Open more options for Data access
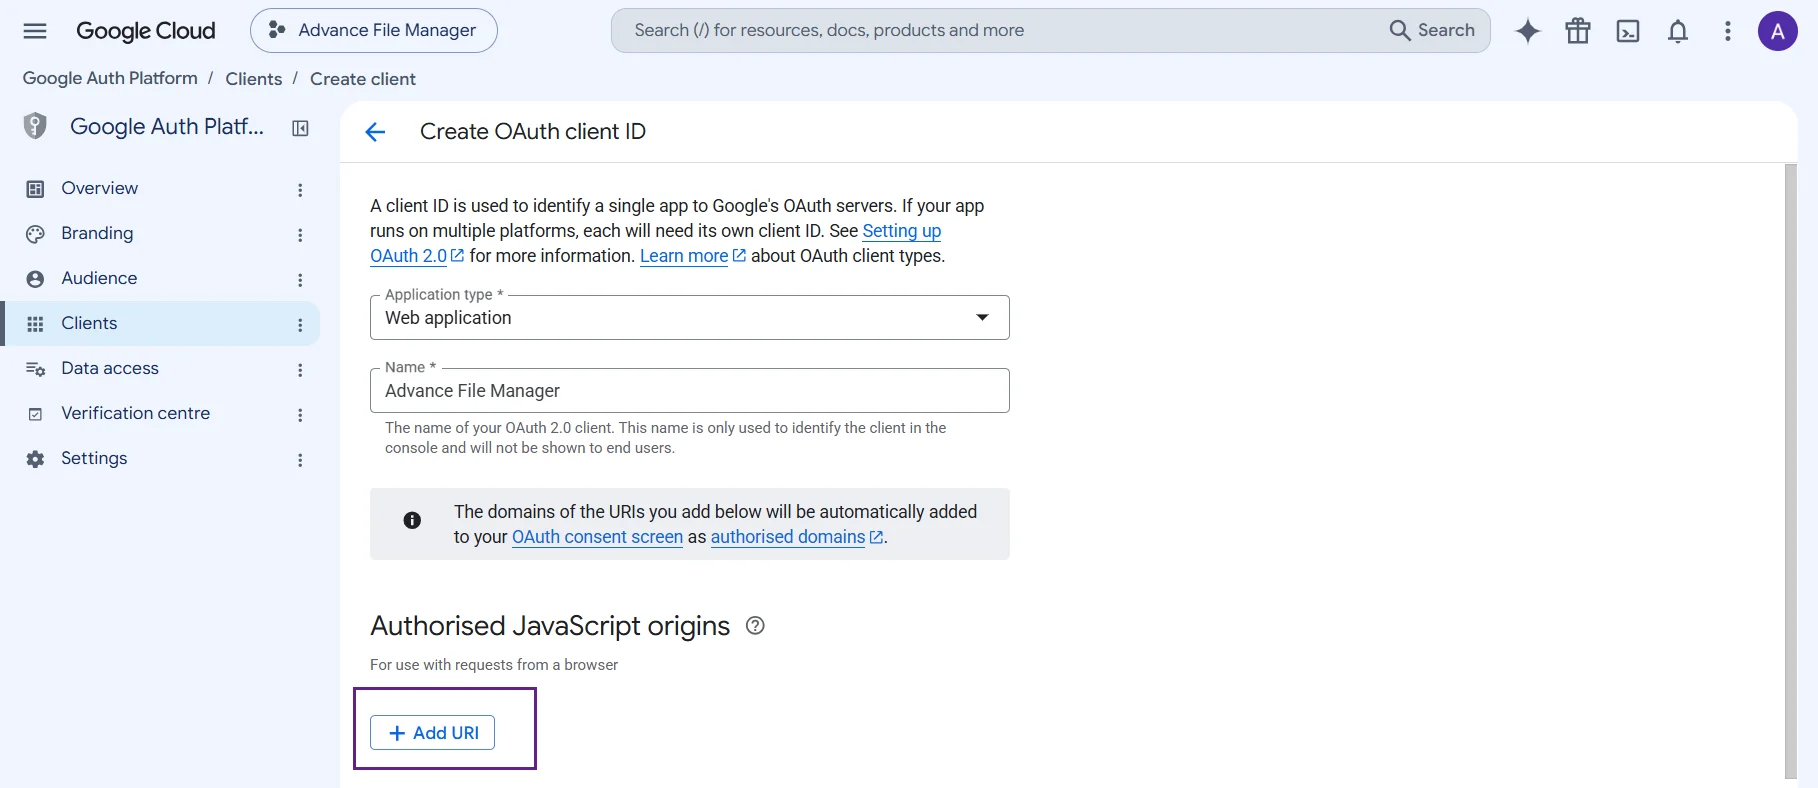Screen dimensions: 1818x788 tap(300, 370)
